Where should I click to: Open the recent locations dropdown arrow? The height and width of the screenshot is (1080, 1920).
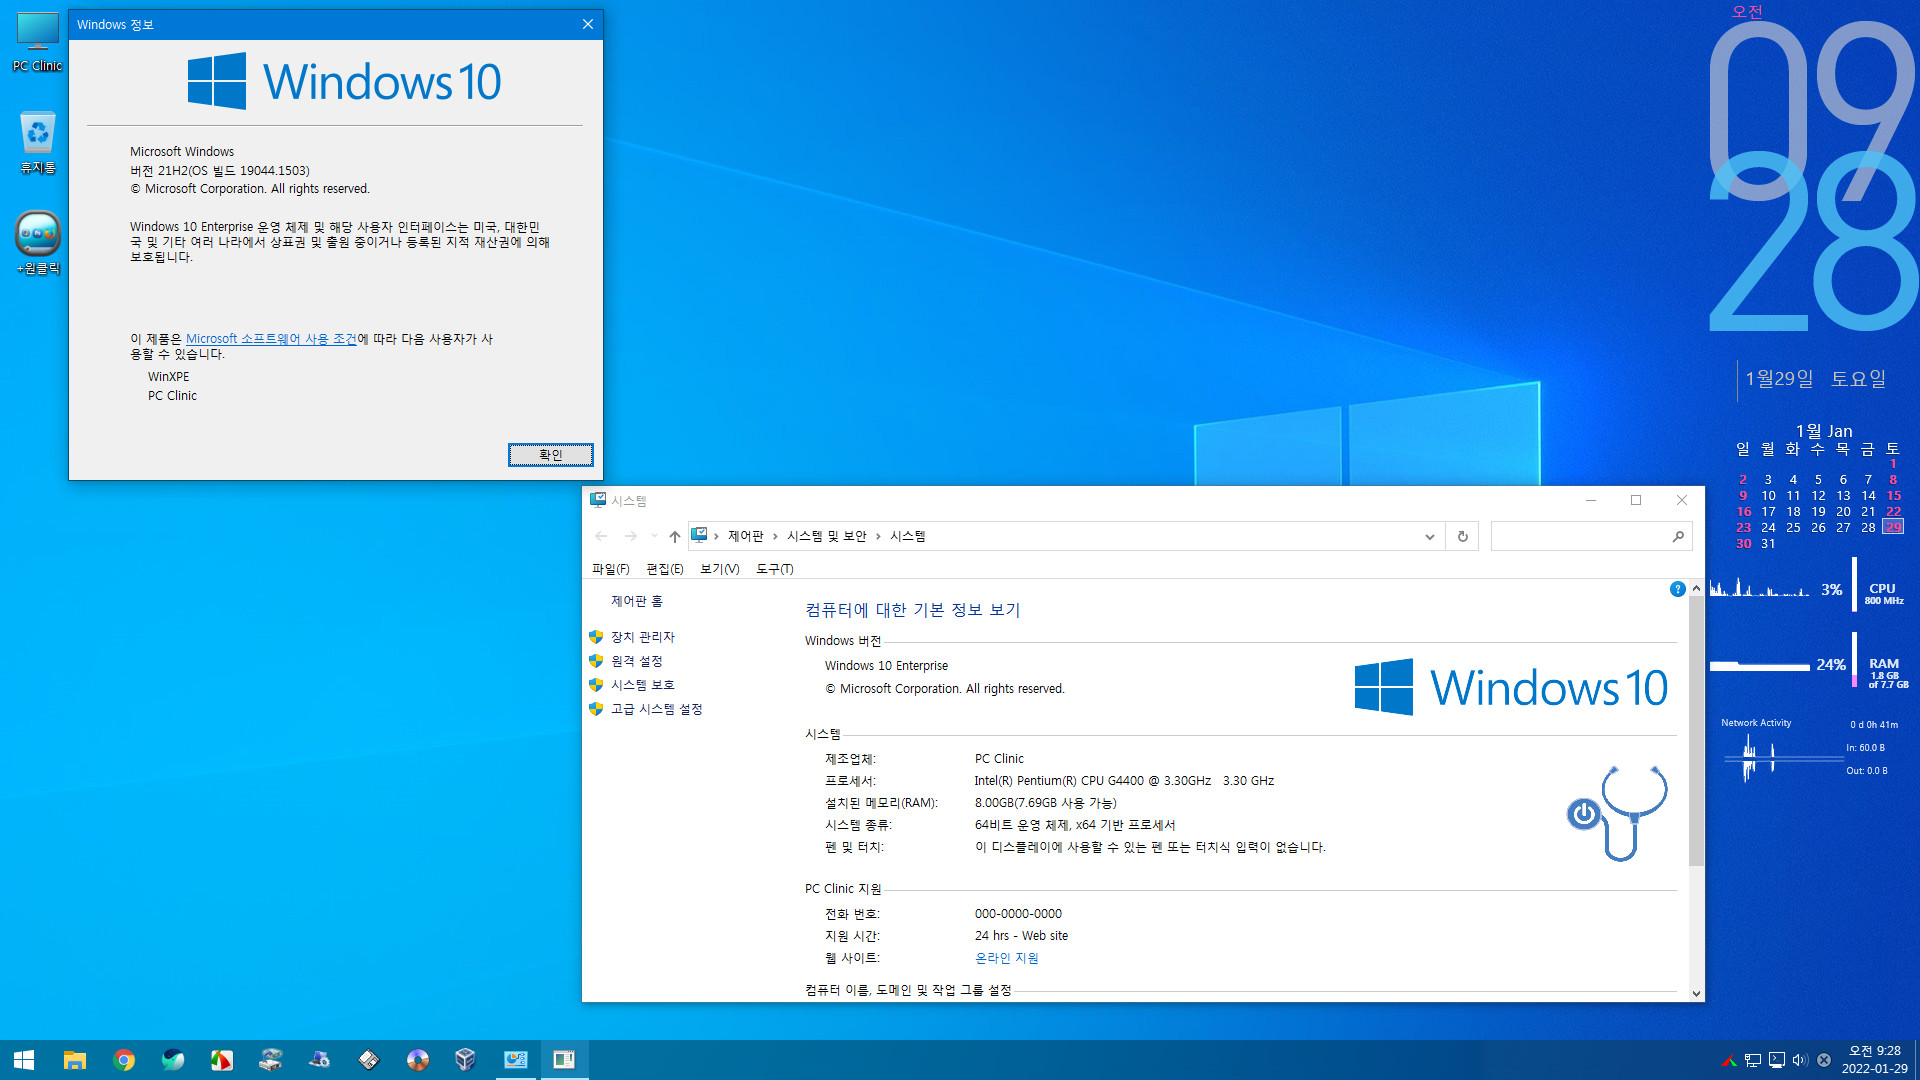tap(654, 537)
